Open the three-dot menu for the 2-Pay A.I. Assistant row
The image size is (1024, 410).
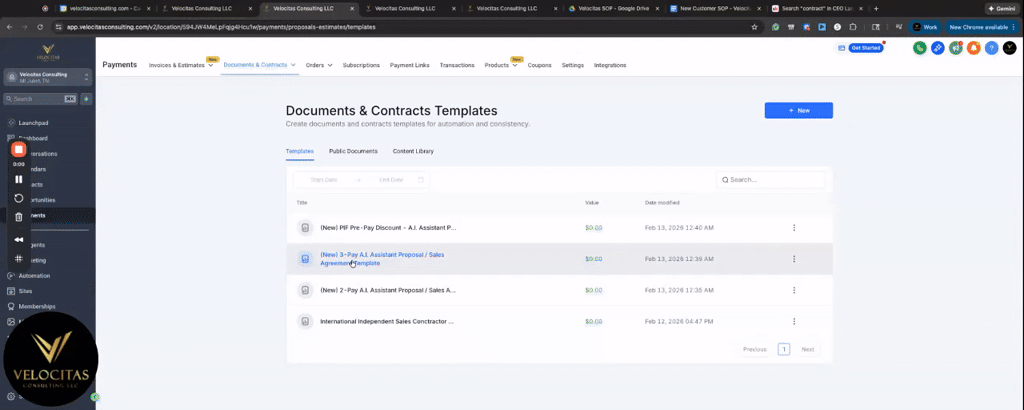coord(794,290)
